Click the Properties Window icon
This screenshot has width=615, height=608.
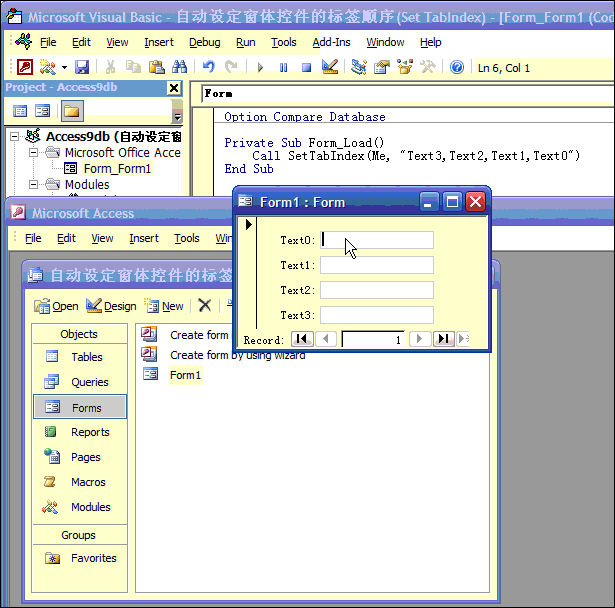coord(382,67)
